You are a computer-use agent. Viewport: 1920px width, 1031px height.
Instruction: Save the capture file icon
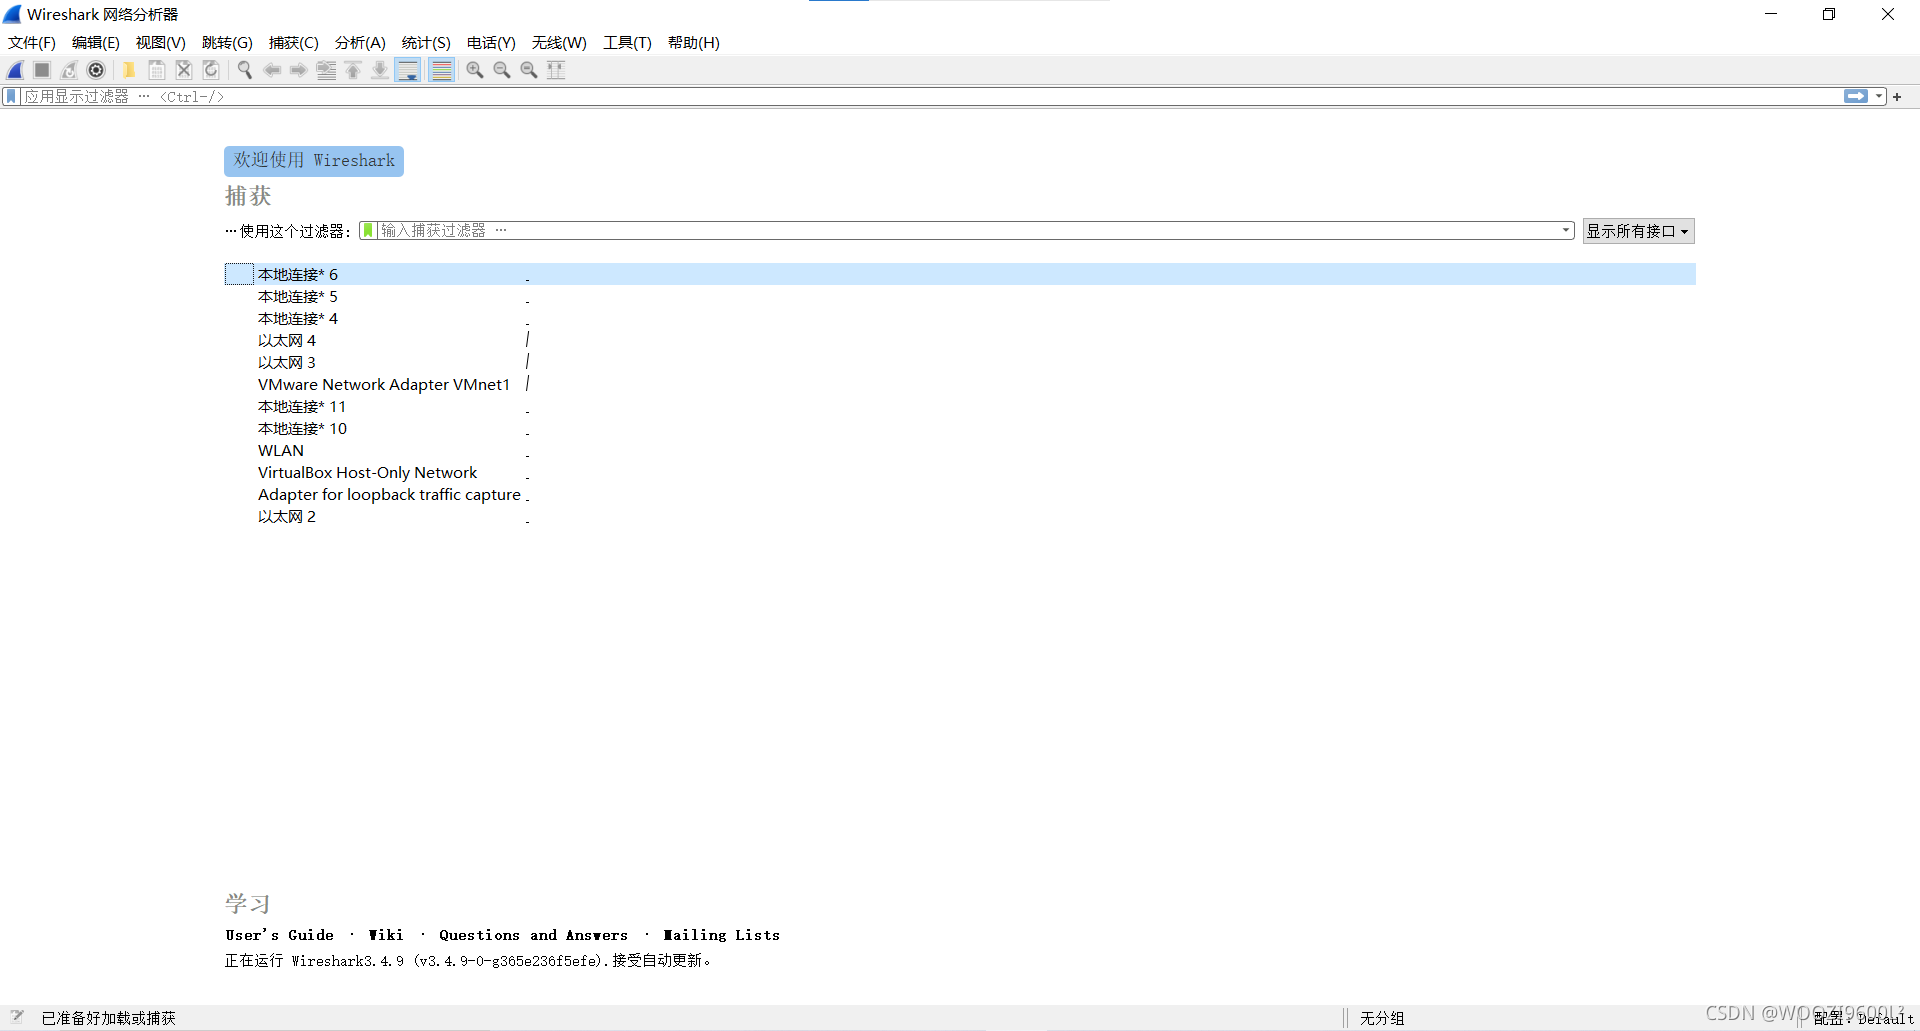click(157, 70)
